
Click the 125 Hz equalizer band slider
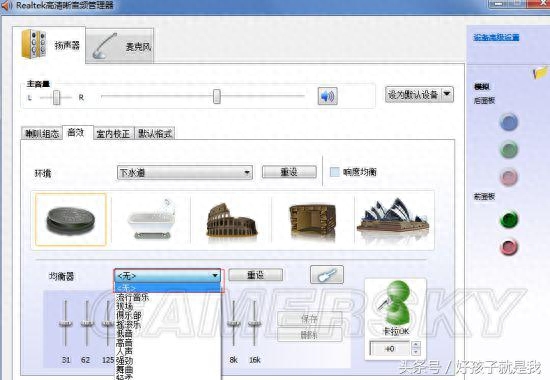(108, 324)
